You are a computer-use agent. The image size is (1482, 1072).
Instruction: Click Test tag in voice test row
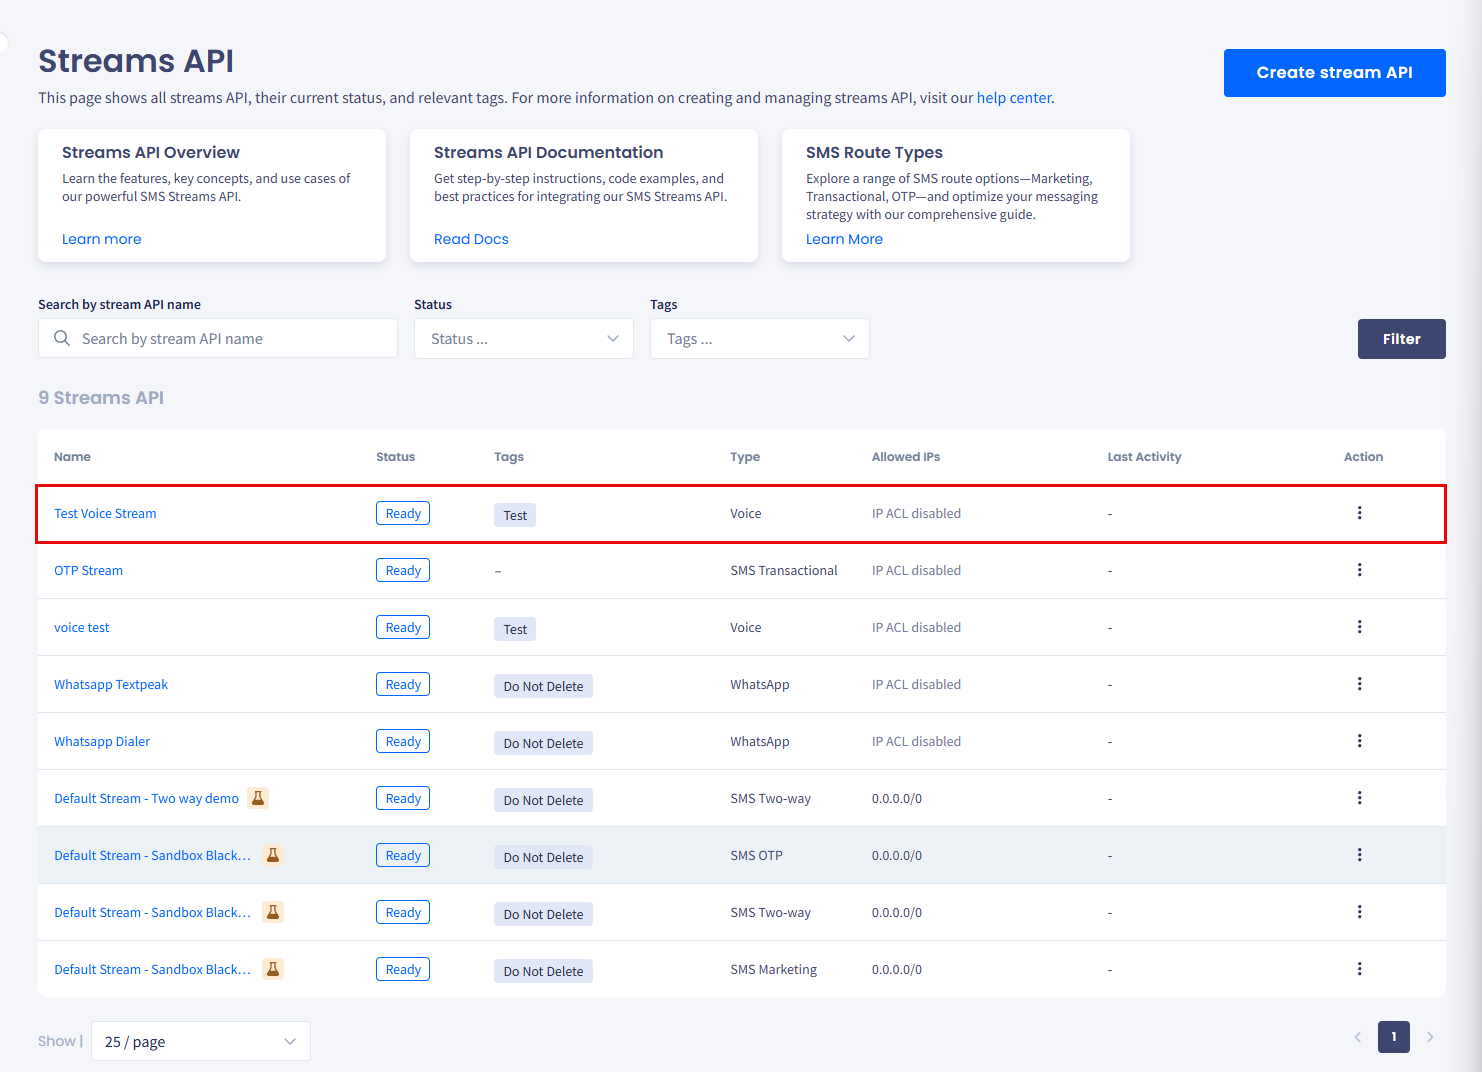click(x=515, y=629)
